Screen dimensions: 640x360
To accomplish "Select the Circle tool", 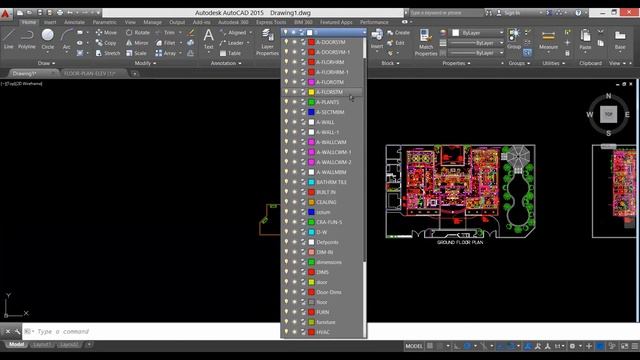I will (x=48, y=39).
